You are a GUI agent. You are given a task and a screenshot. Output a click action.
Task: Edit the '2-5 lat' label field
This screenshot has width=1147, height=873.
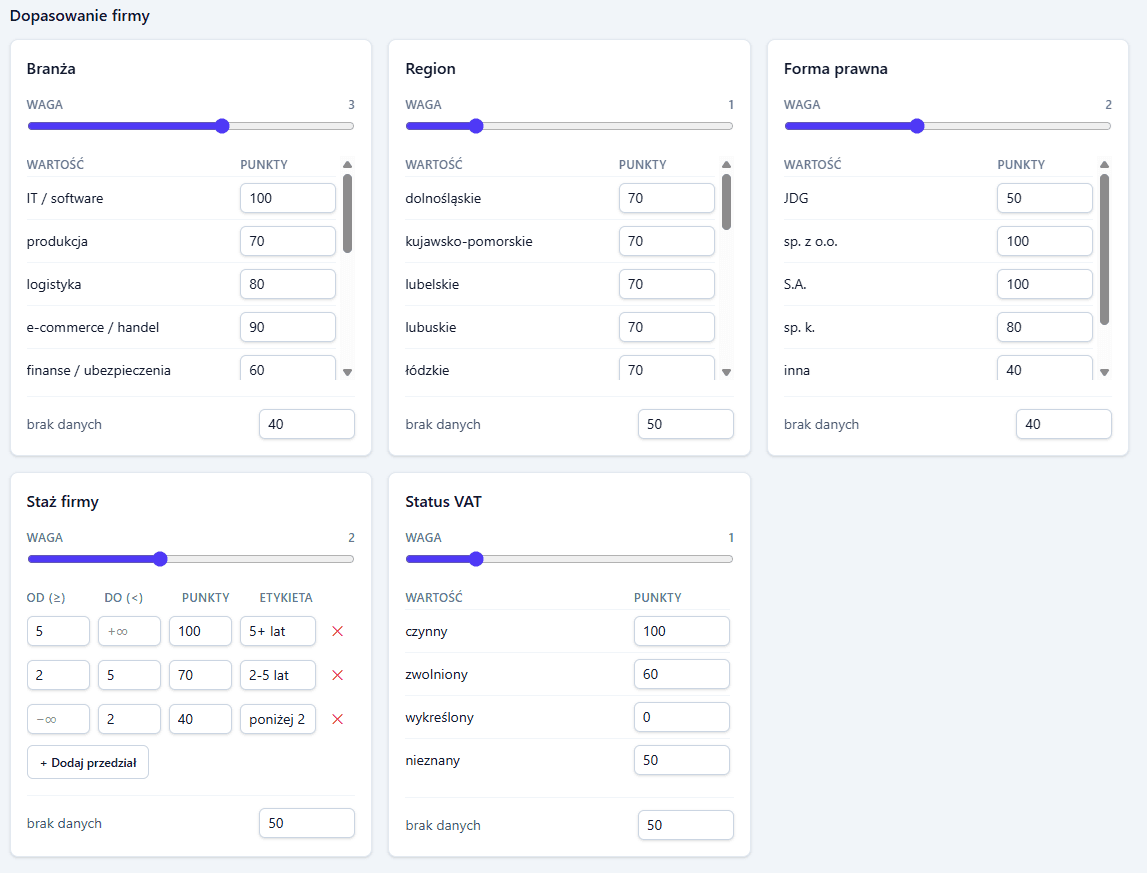[x=278, y=675]
